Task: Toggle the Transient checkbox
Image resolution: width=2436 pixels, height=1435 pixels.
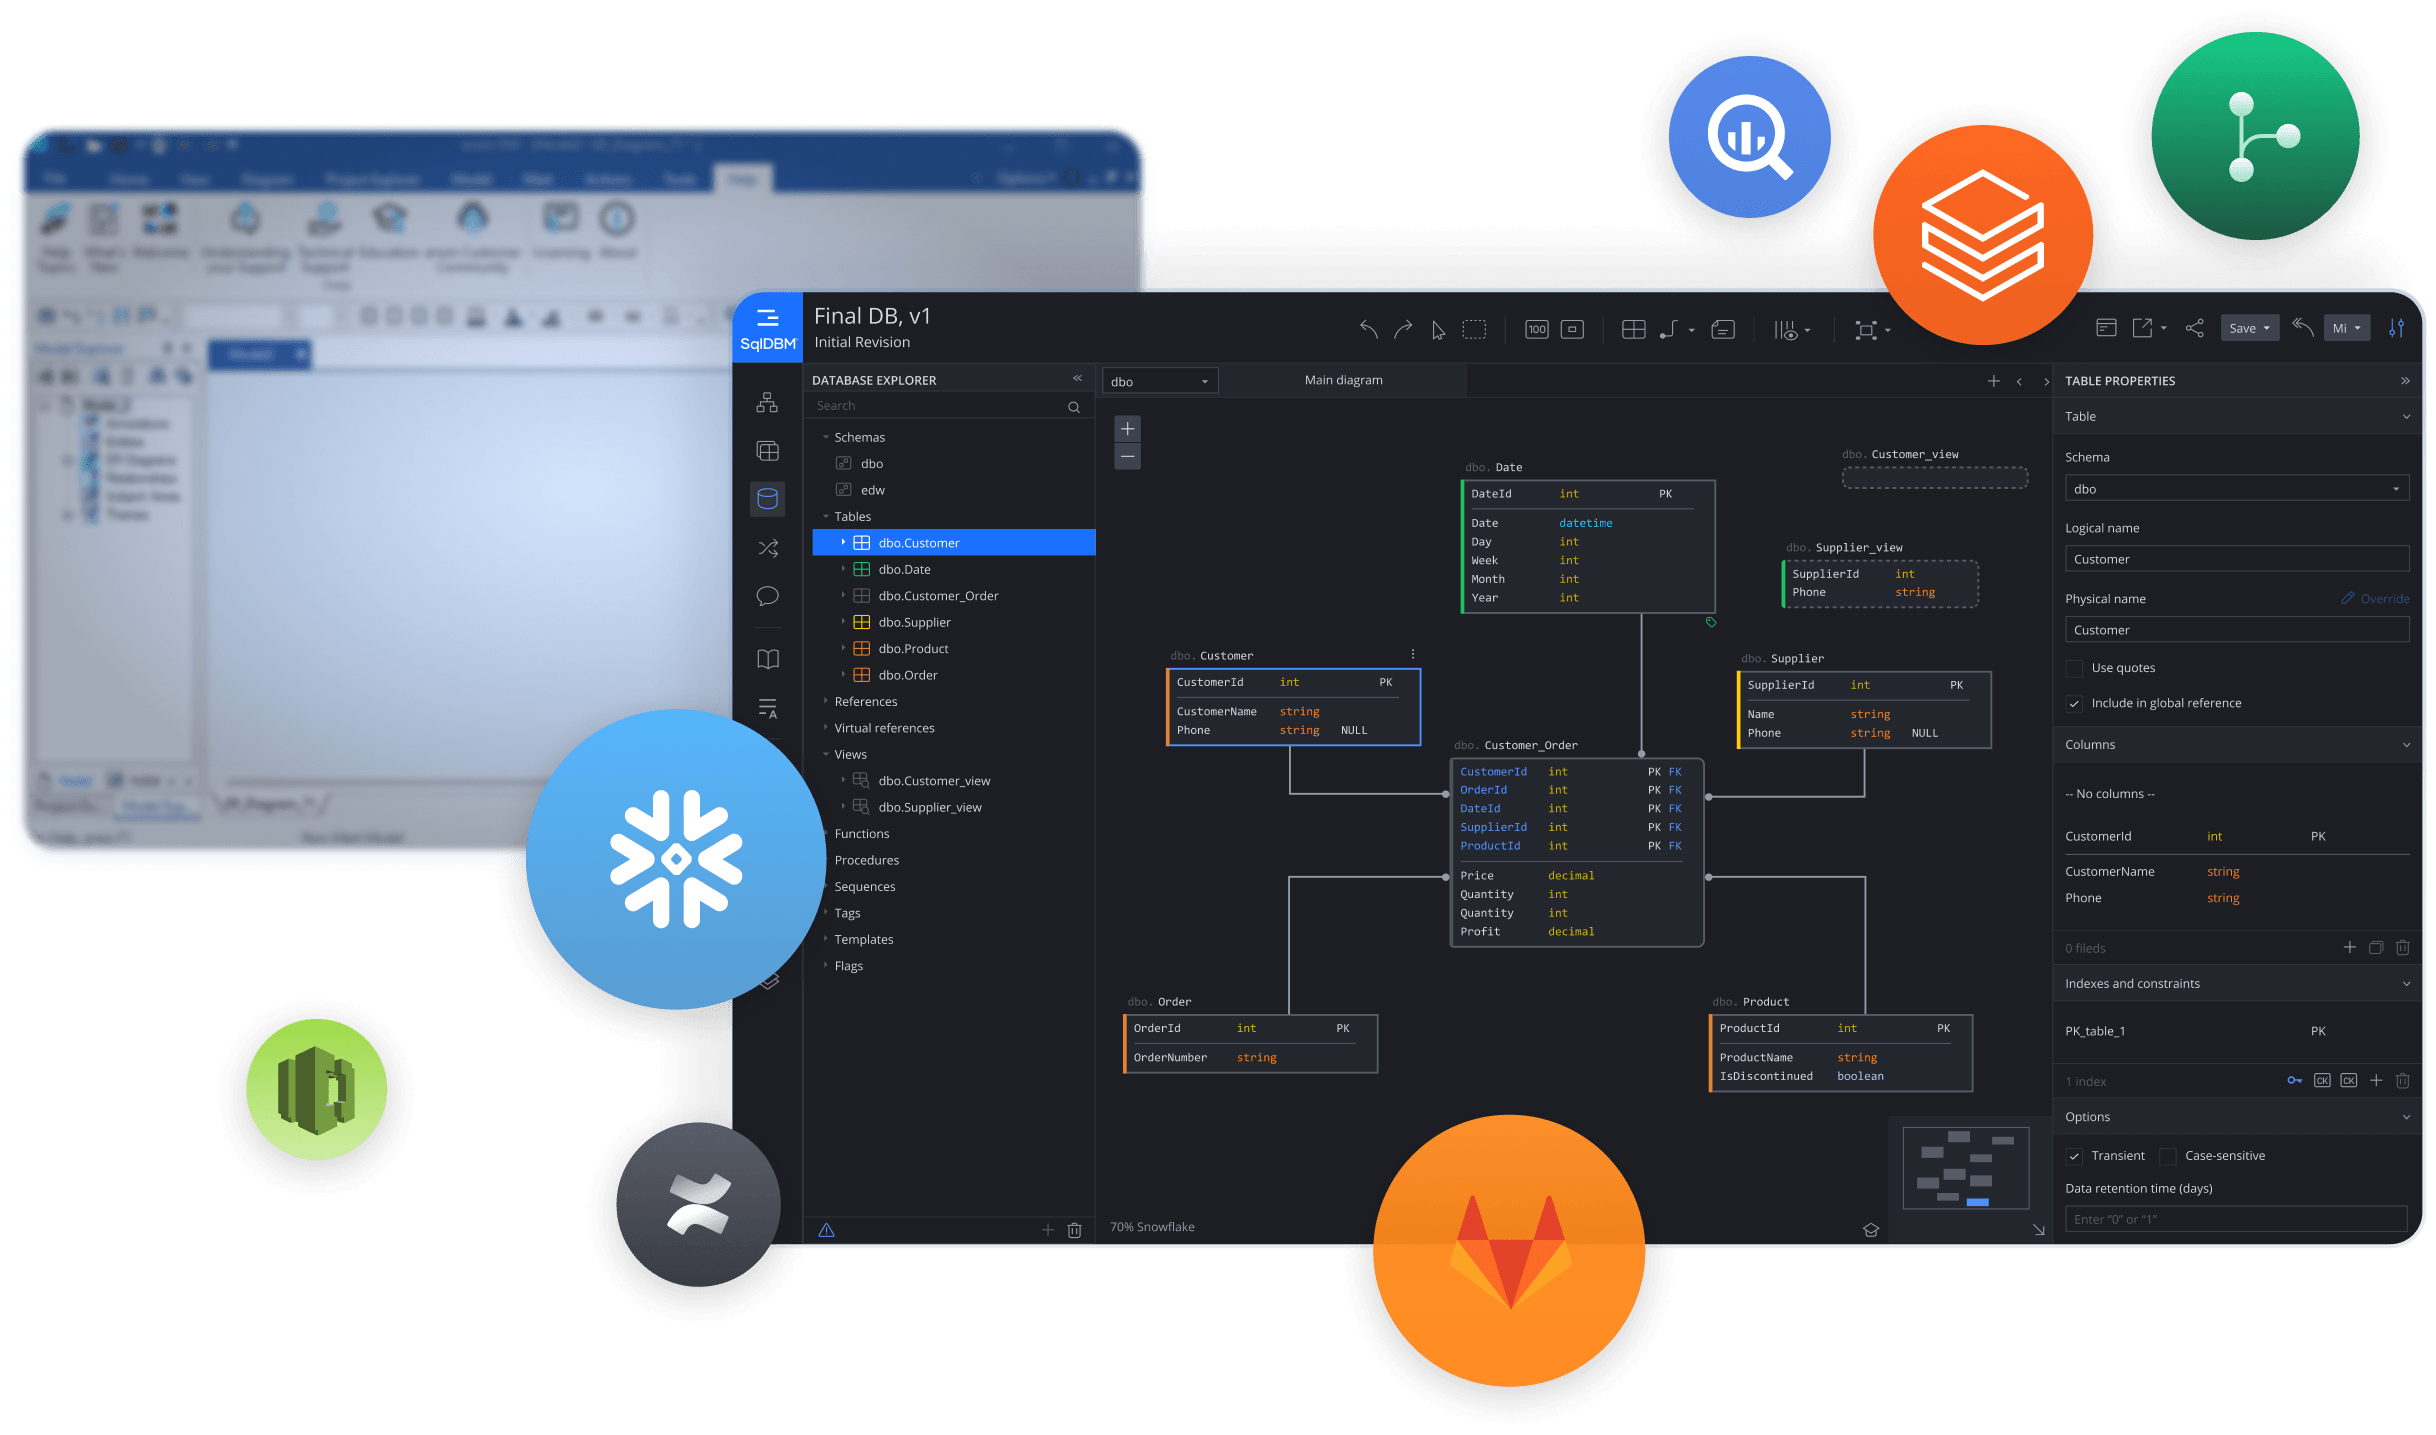Action: [2075, 1156]
